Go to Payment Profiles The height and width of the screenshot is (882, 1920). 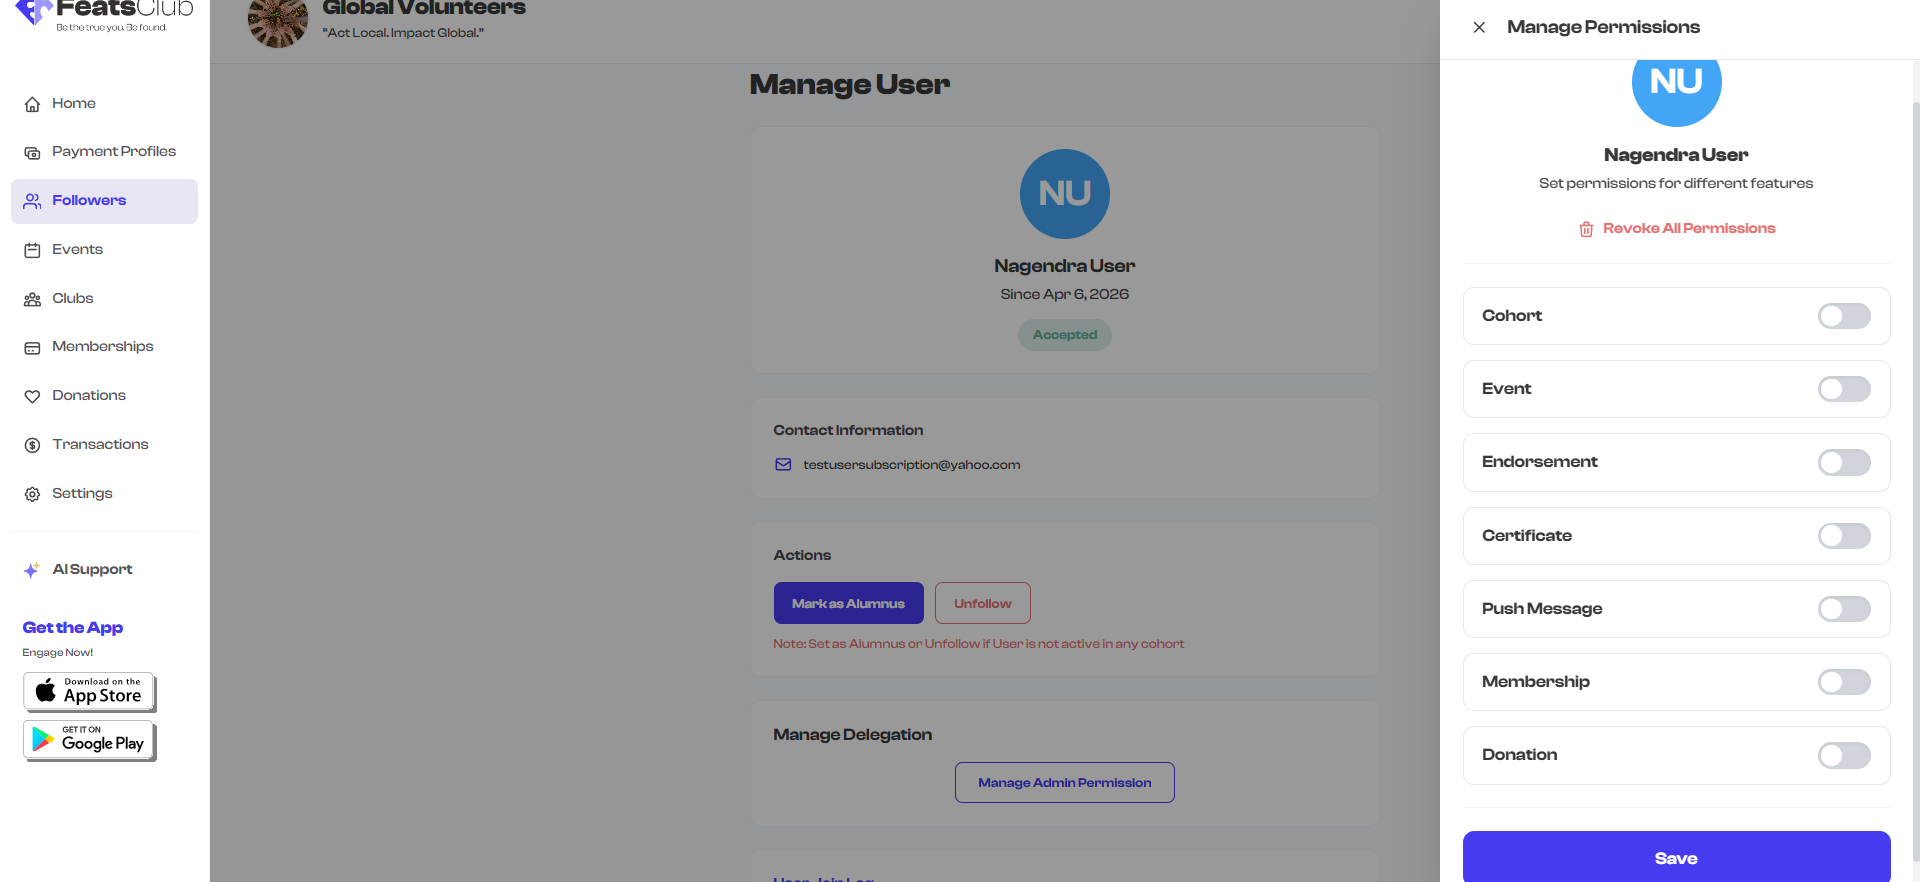click(x=104, y=152)
